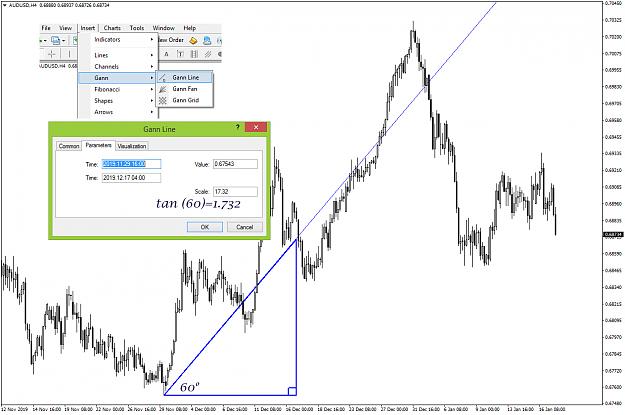The width and height of the screenshot is (625, 415).
Task: Click the Gann Line dialog help question mark
Action: 238,127
